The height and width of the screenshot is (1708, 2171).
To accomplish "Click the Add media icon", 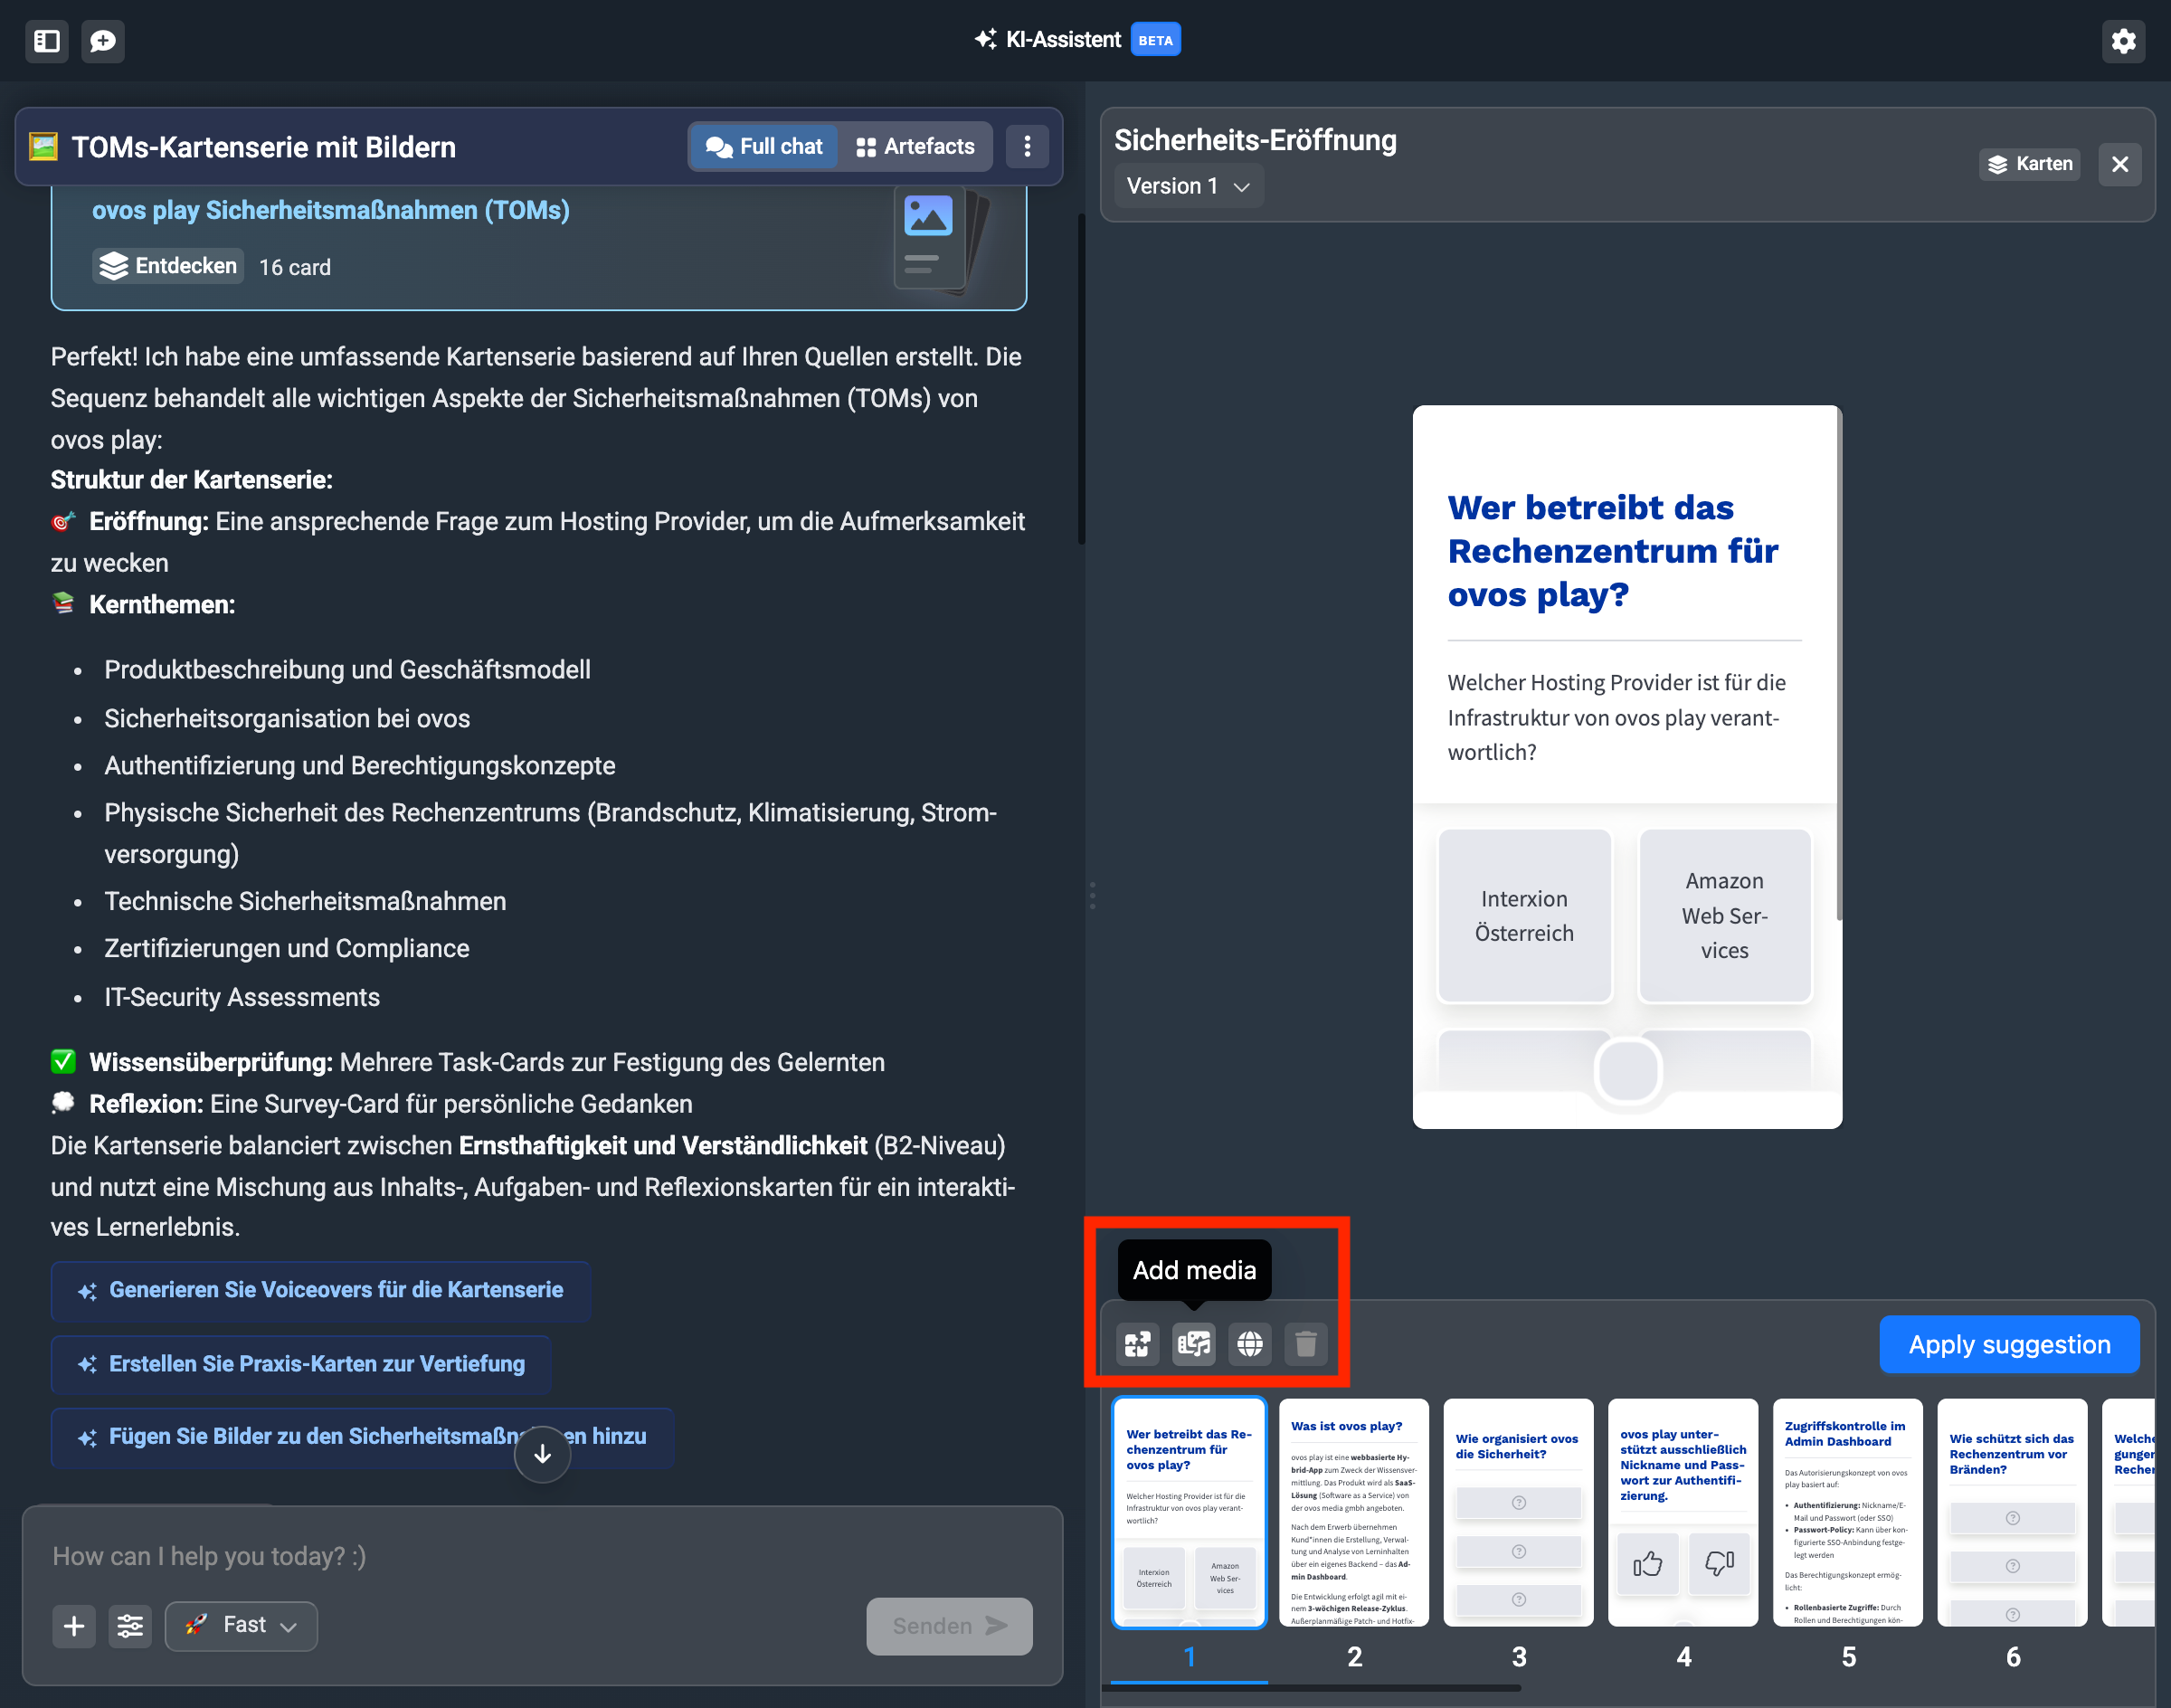I will 1193,1344.
